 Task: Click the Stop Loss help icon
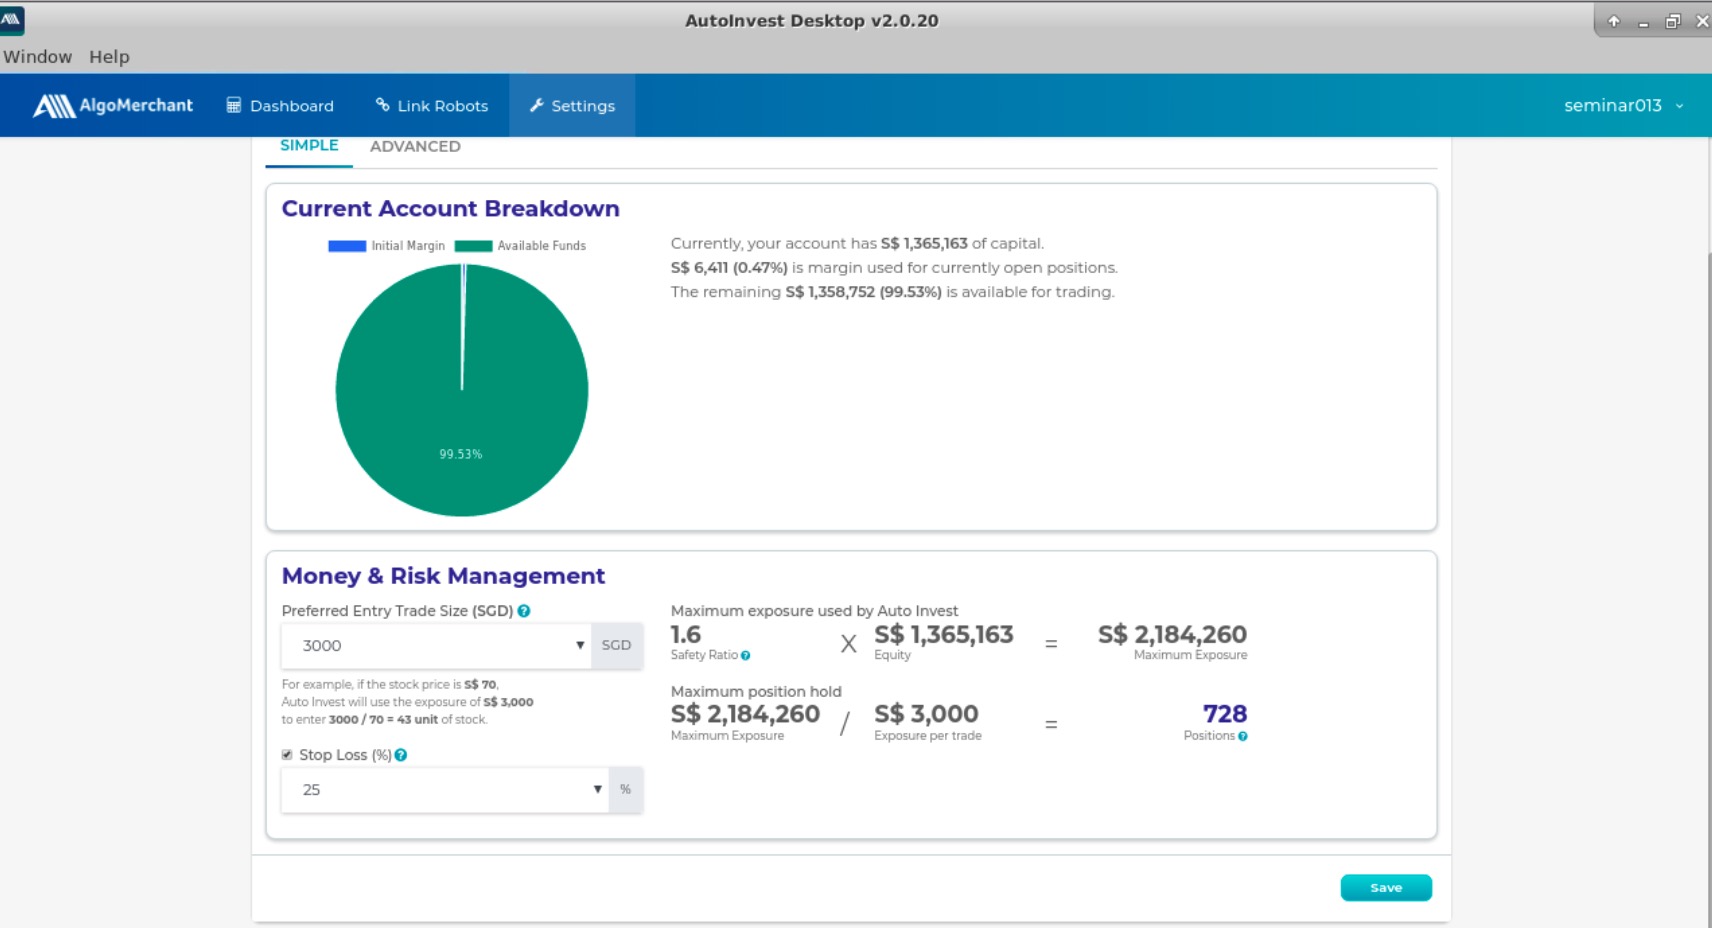401,755
